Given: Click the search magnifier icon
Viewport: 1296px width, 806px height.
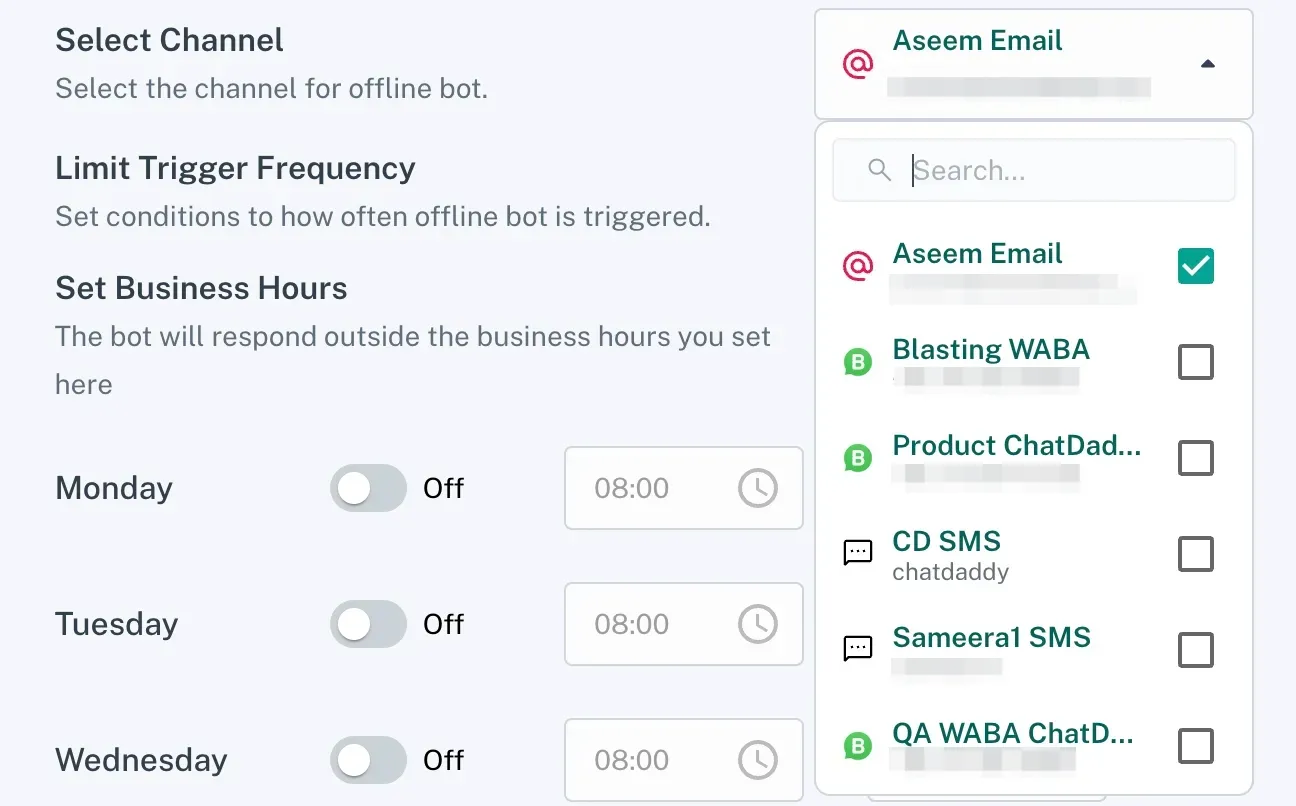Looking at the screenshot, I should pyautogui.click(x=880, y=170).
